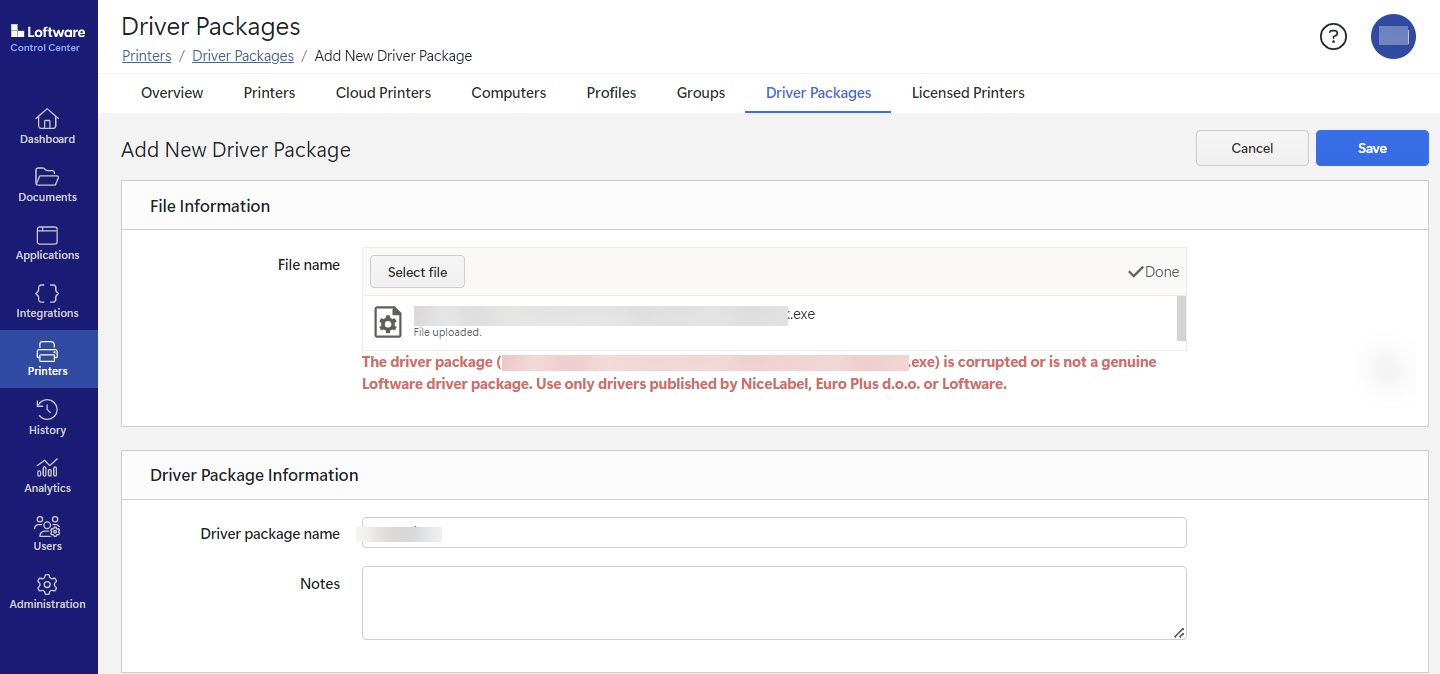Select the Driver Packages tab
The height and width of the screenshot is (674, 1440).
click(818, 93)
